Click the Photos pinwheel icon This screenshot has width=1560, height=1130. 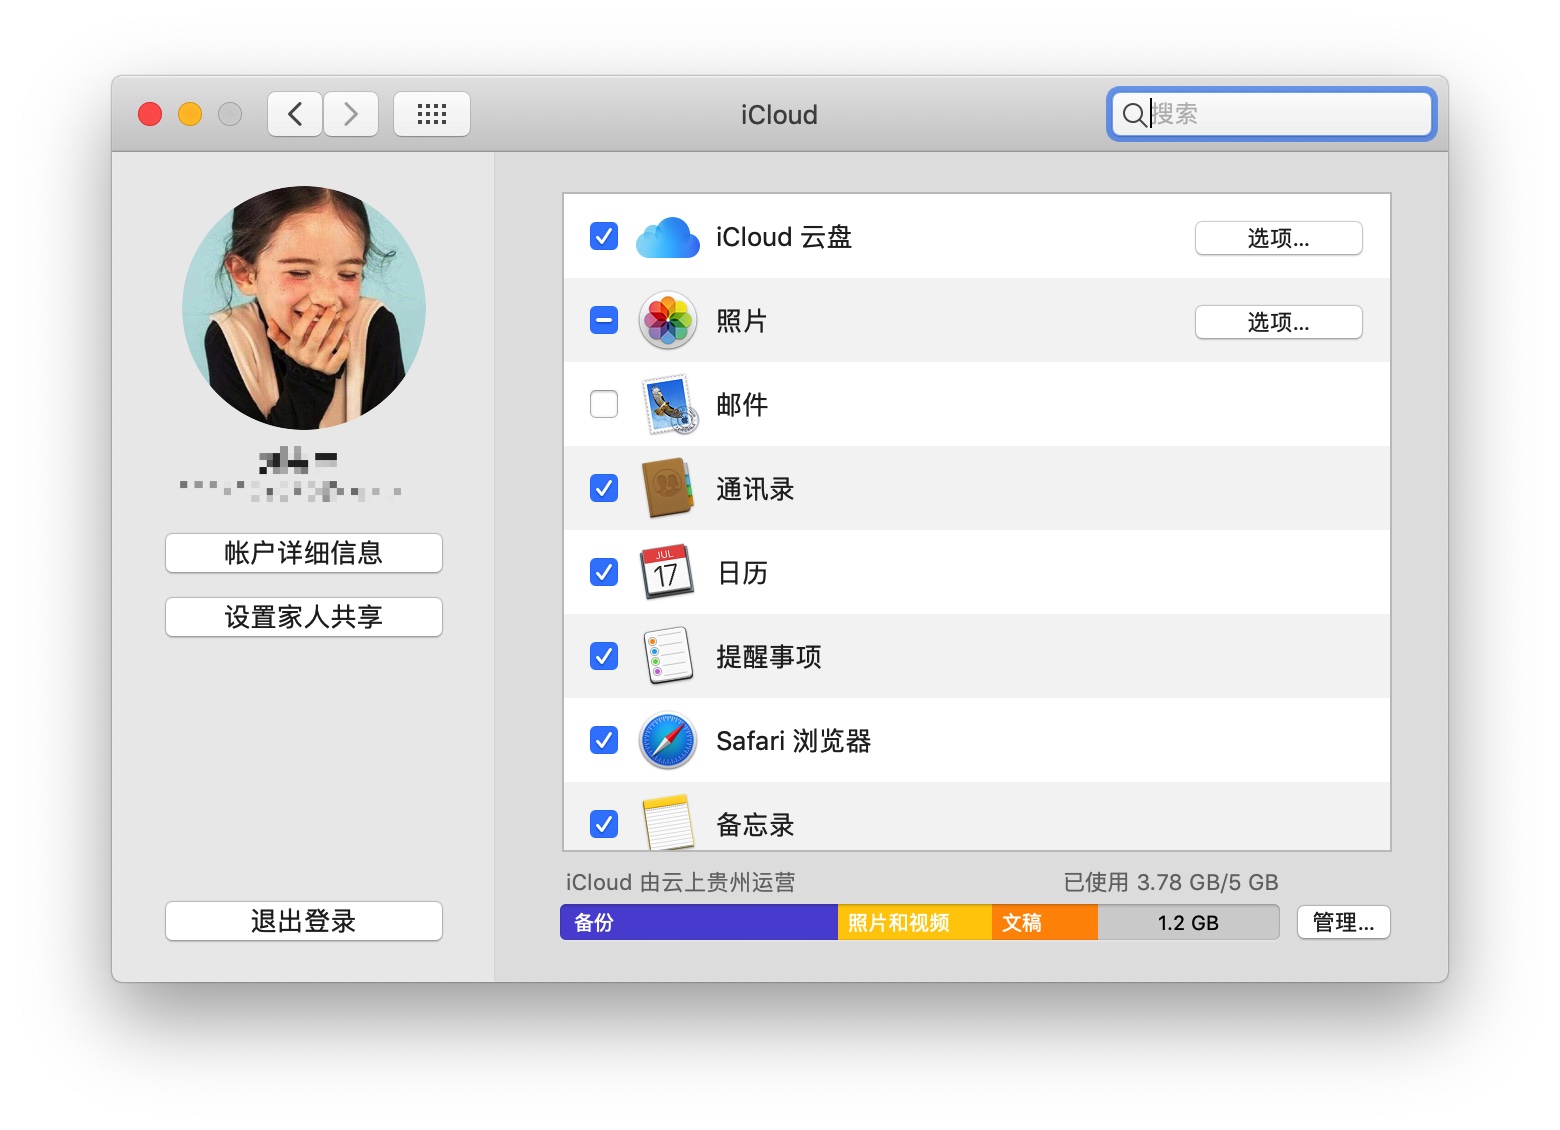[667, 321]
